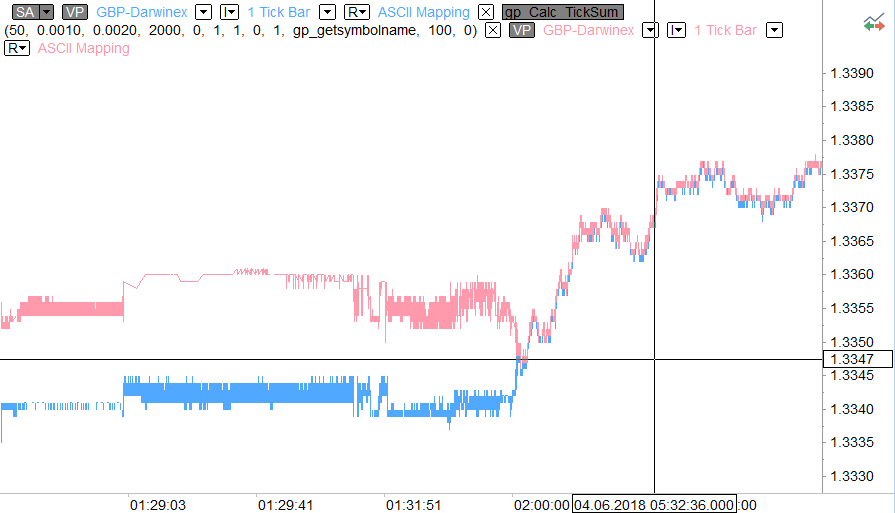
Task: Click the SA label button
Action: 26,12
